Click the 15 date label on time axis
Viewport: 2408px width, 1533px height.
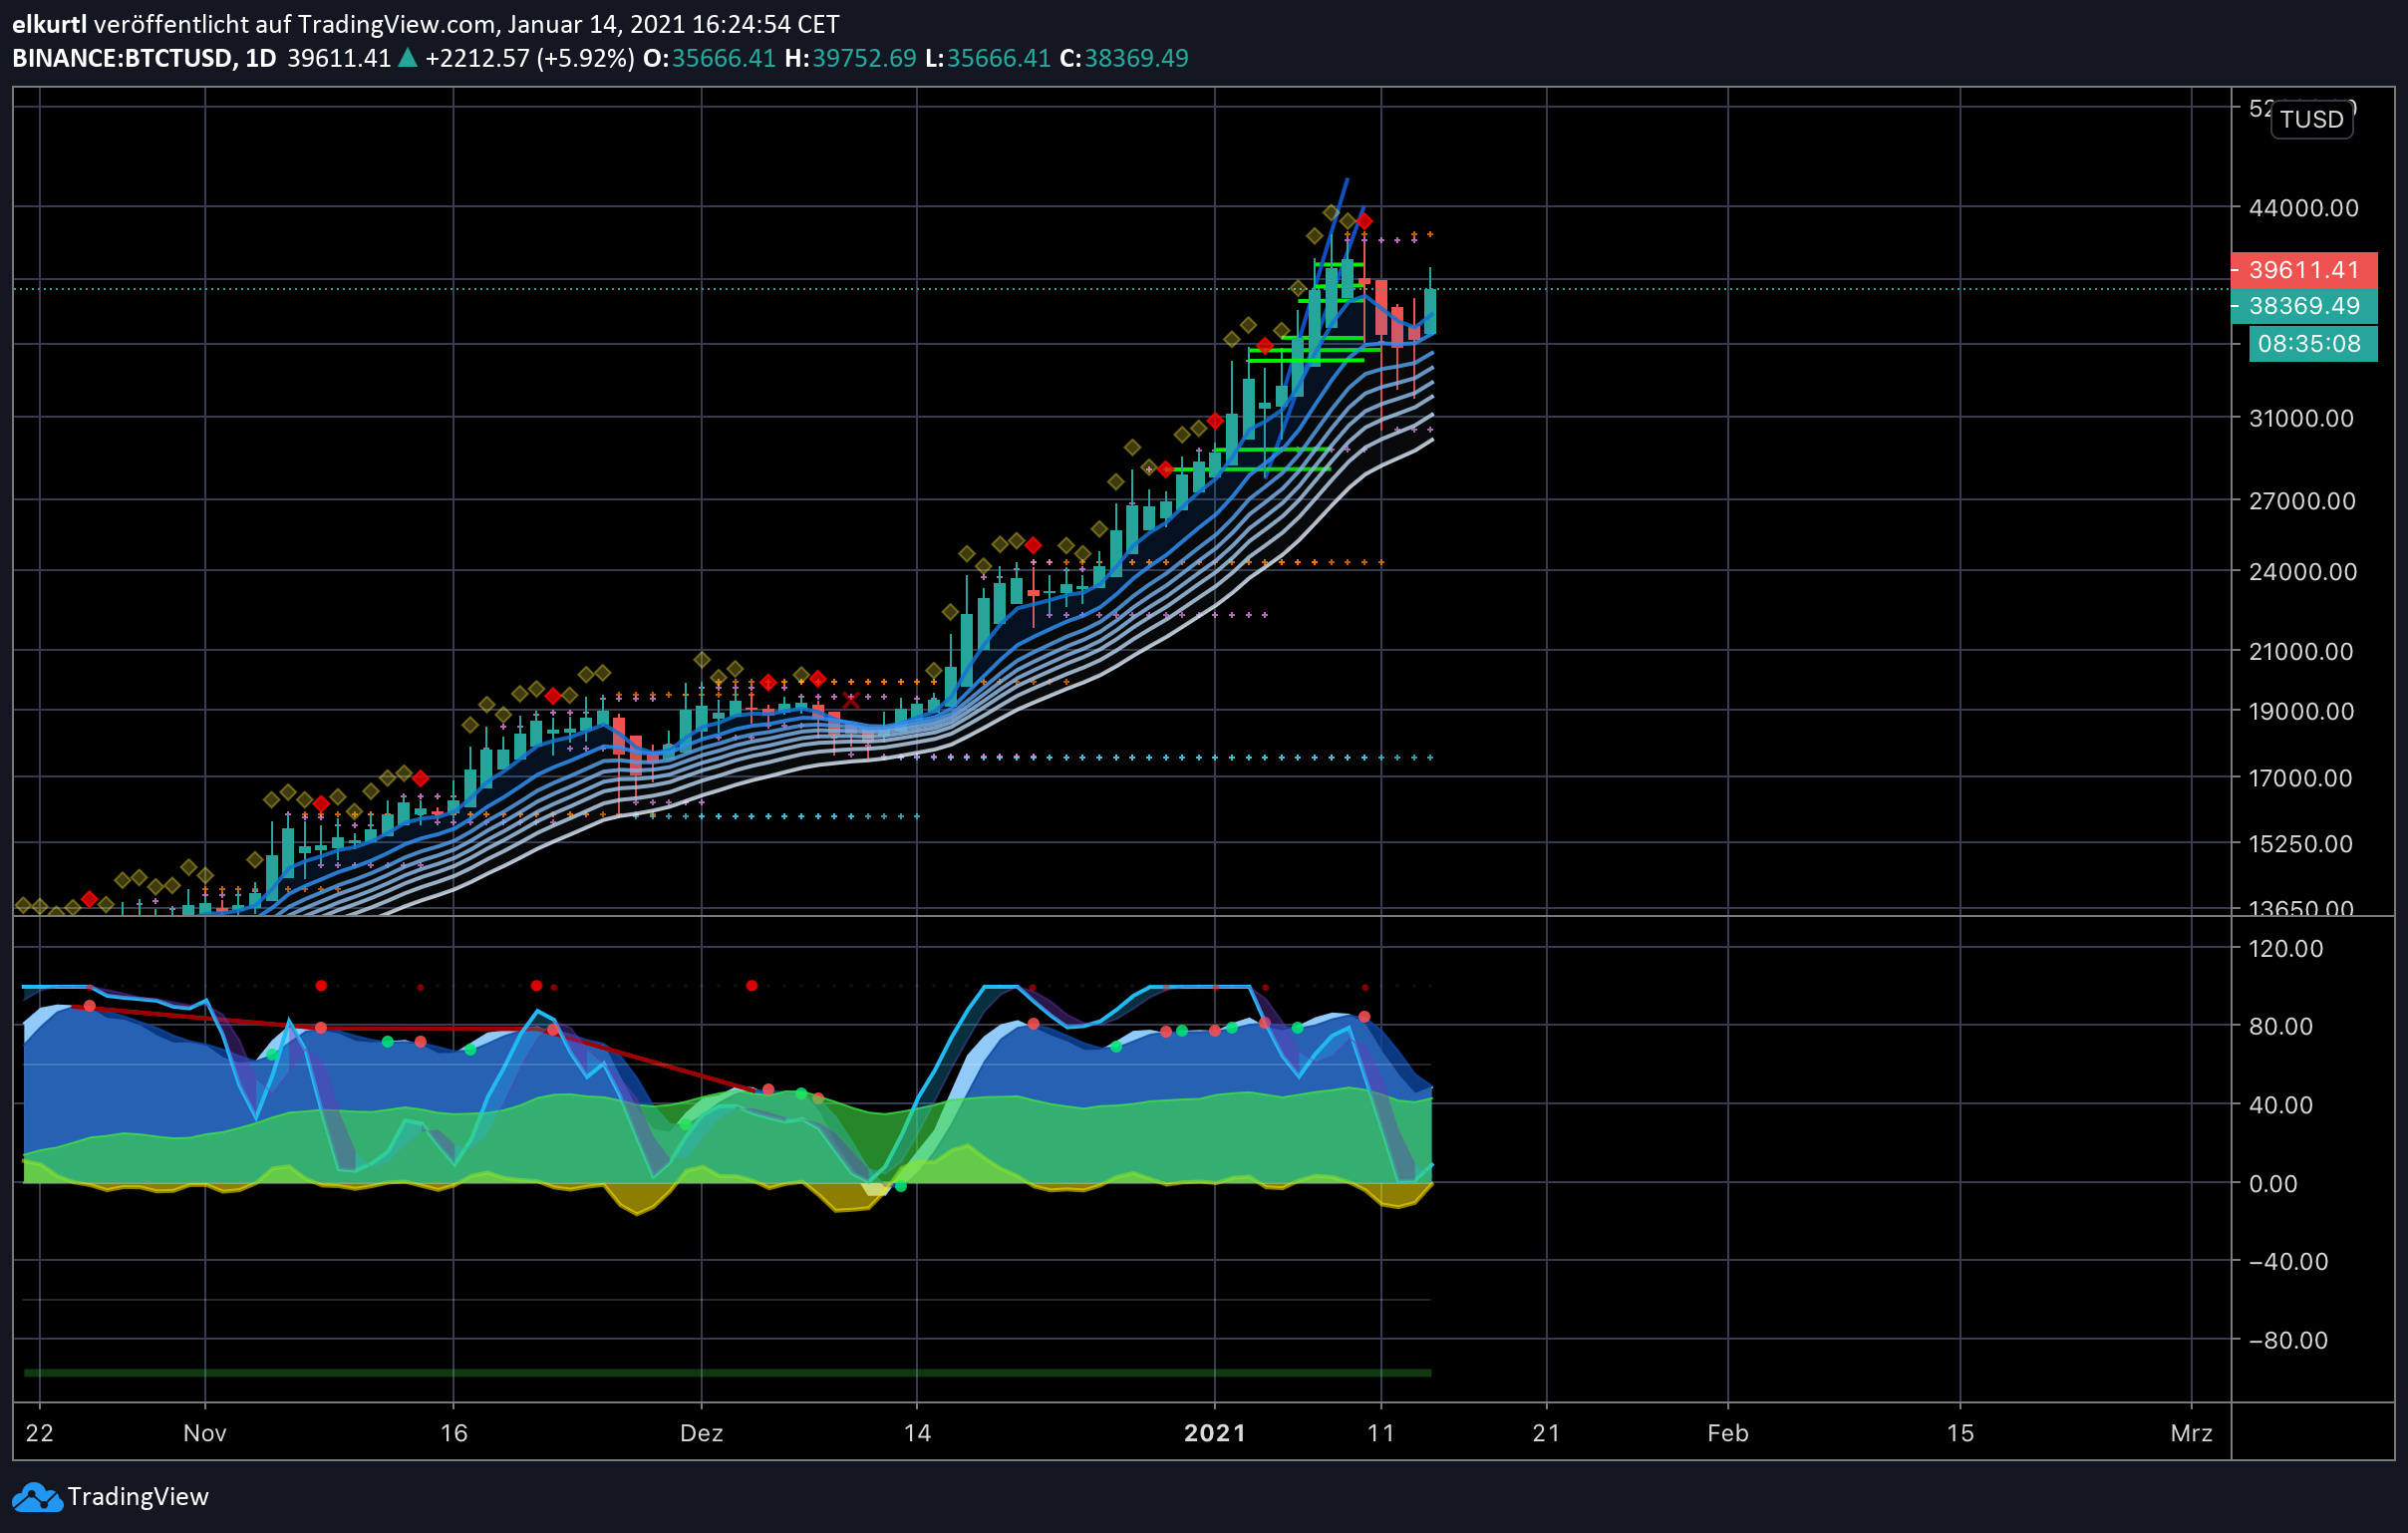pyautogui.click(x=1960, y=1434)
